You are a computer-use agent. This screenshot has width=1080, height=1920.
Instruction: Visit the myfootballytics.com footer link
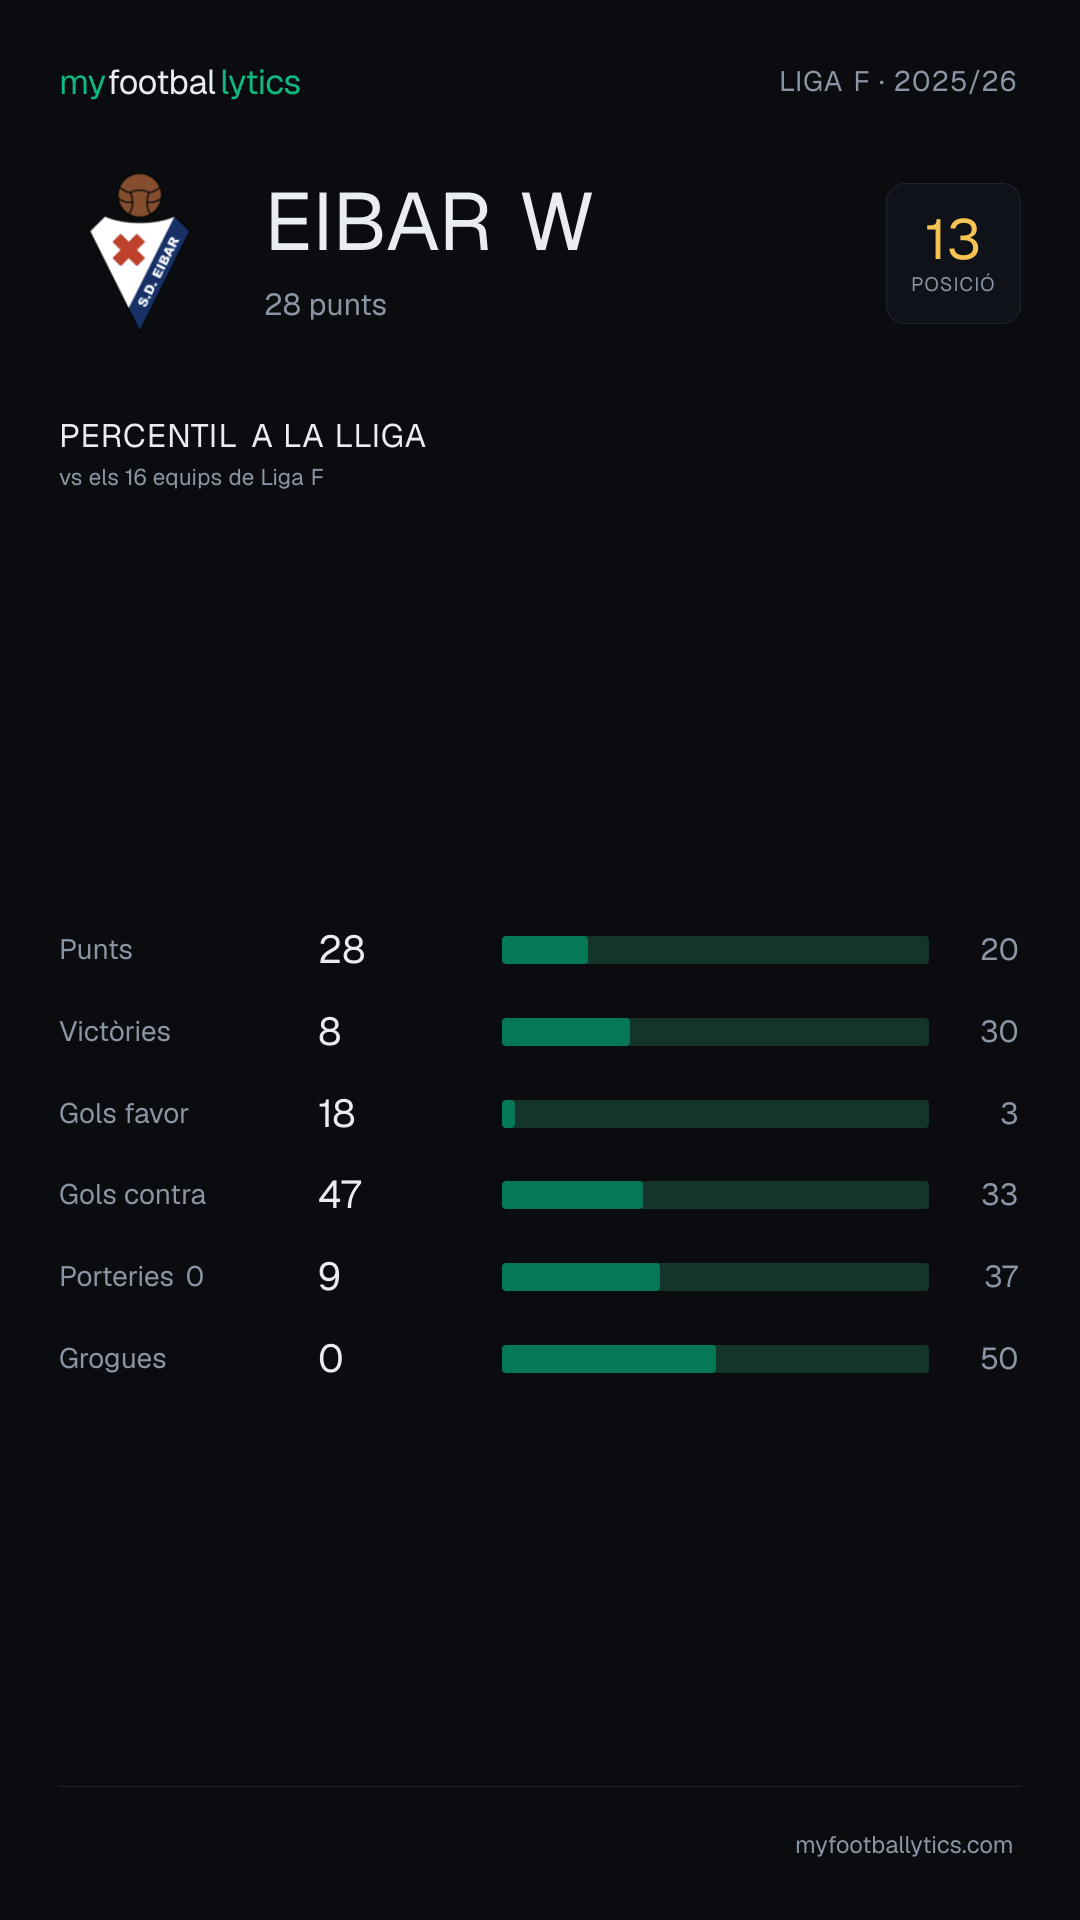[x=904, y=1845]
